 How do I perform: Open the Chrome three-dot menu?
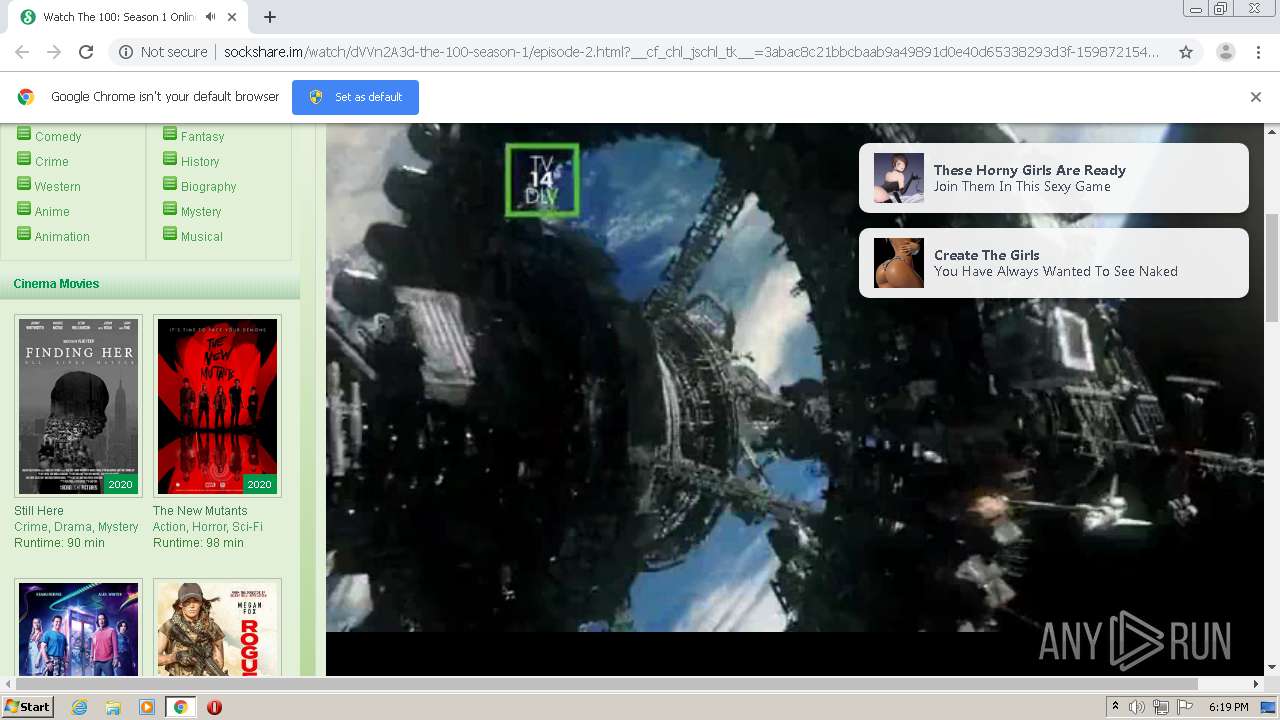pos(1258,52)
